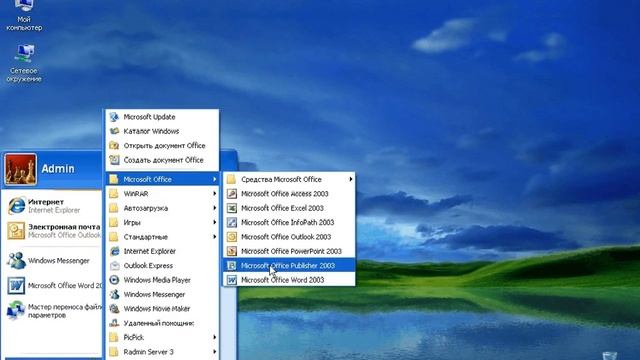
Task: Click the Каталог Windows label
Action: tap(151, 131)
